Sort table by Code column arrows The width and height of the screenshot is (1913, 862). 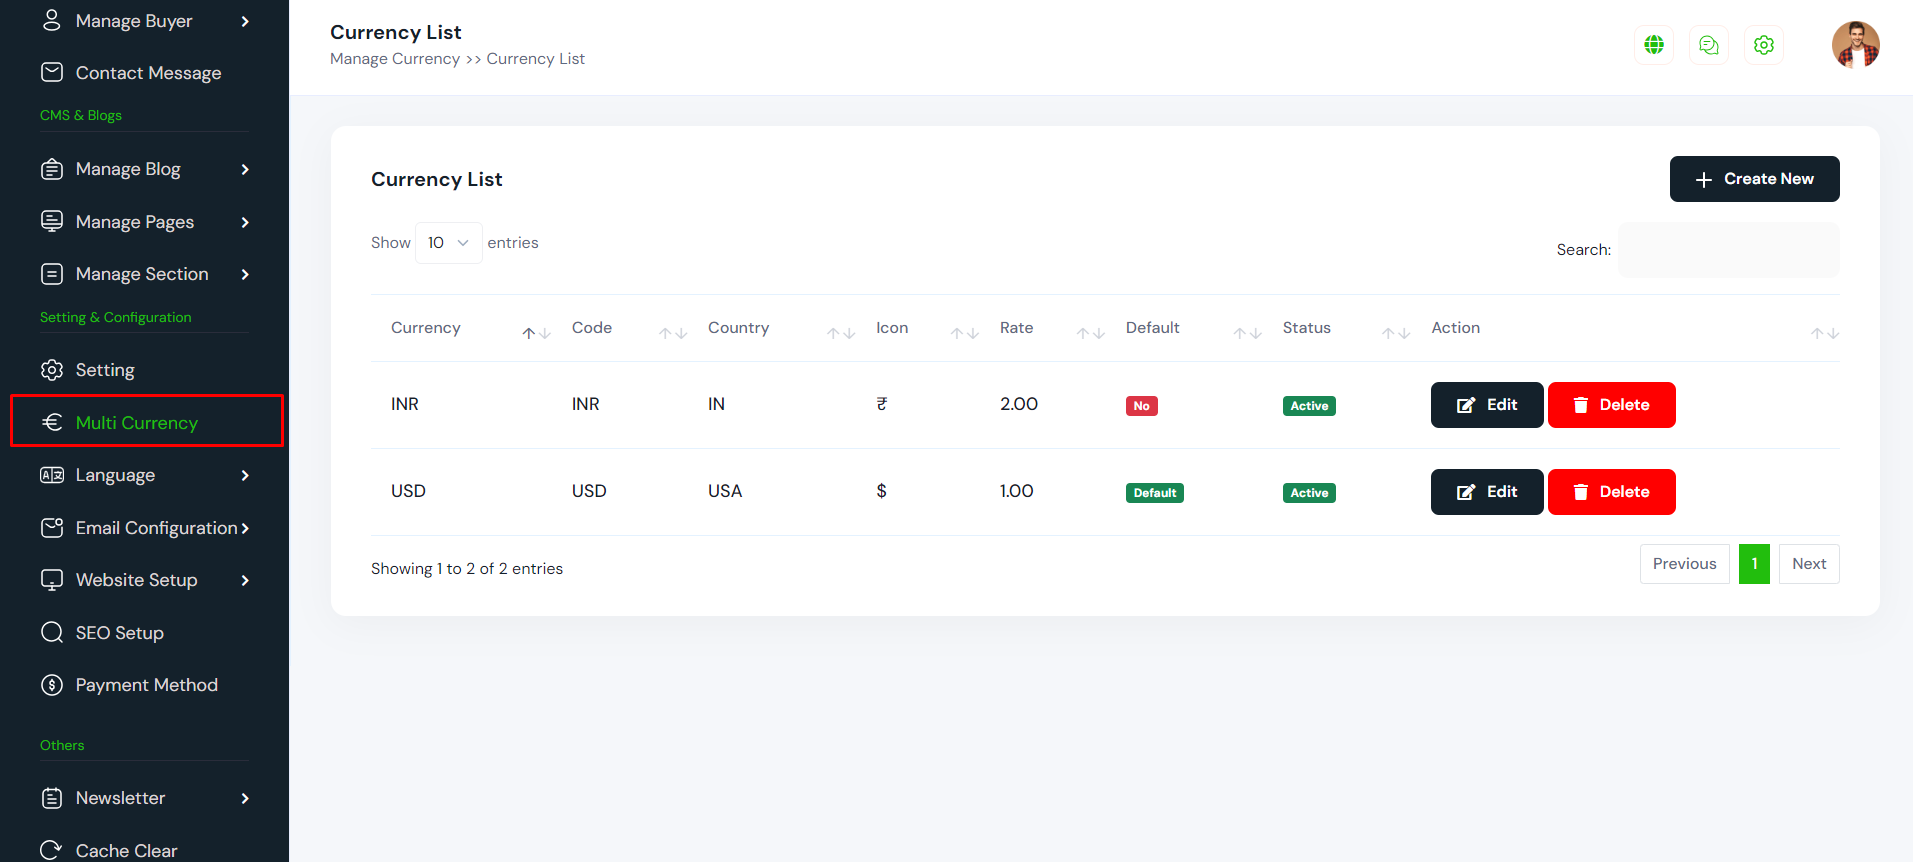tap(673, 333)
